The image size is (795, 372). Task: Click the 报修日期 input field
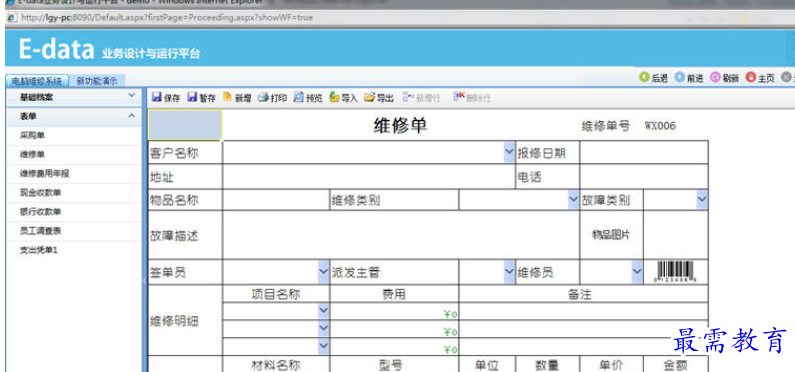[643, 152]
